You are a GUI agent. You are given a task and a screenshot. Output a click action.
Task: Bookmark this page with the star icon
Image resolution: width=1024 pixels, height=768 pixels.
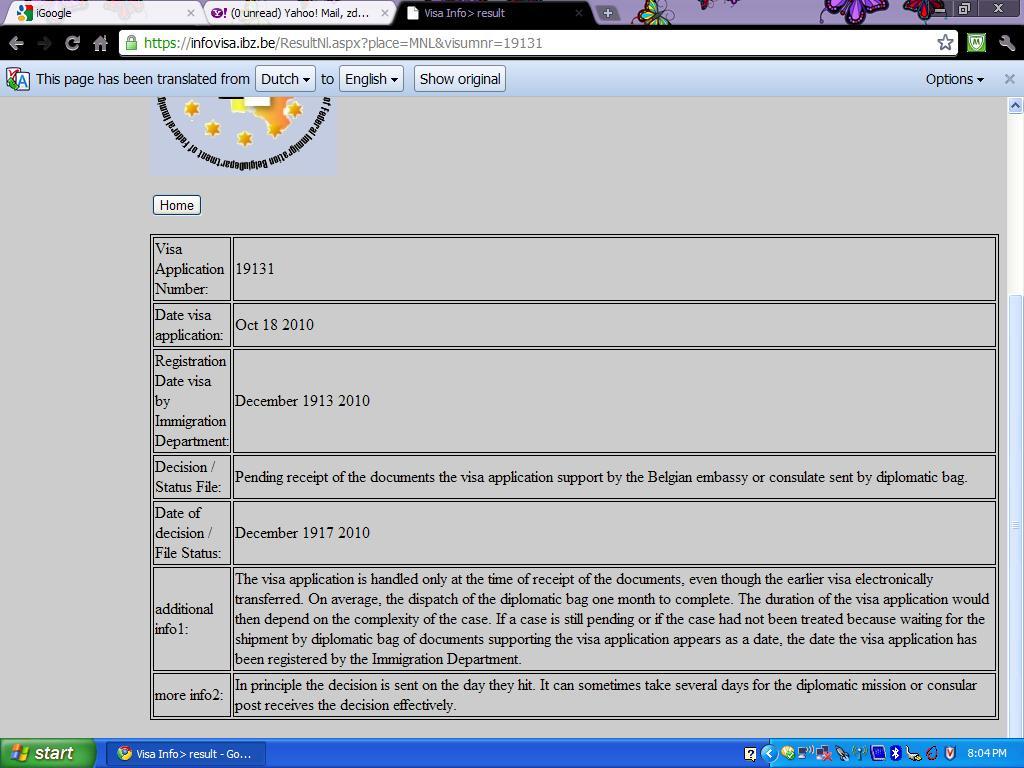pyautogui.click(x=945, y=43)
